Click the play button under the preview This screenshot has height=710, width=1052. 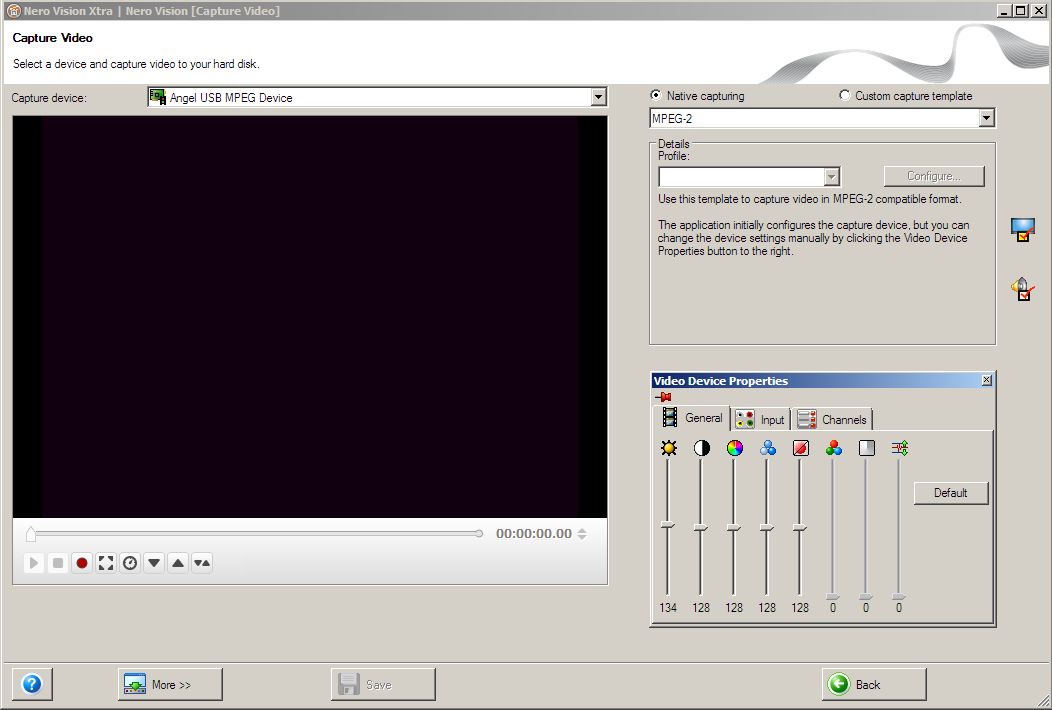tap(34, 563)
